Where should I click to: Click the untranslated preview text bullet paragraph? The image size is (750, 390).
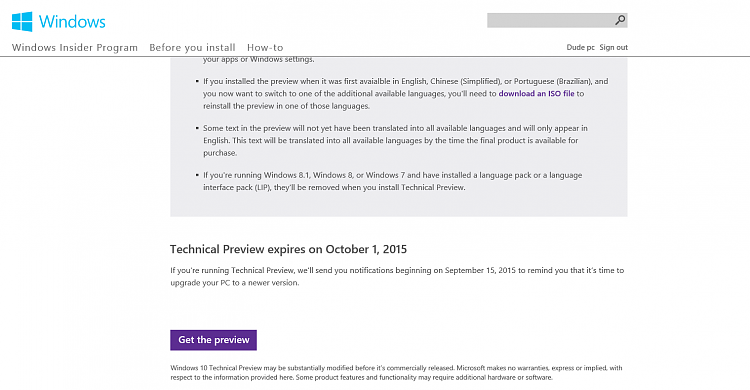395,140
